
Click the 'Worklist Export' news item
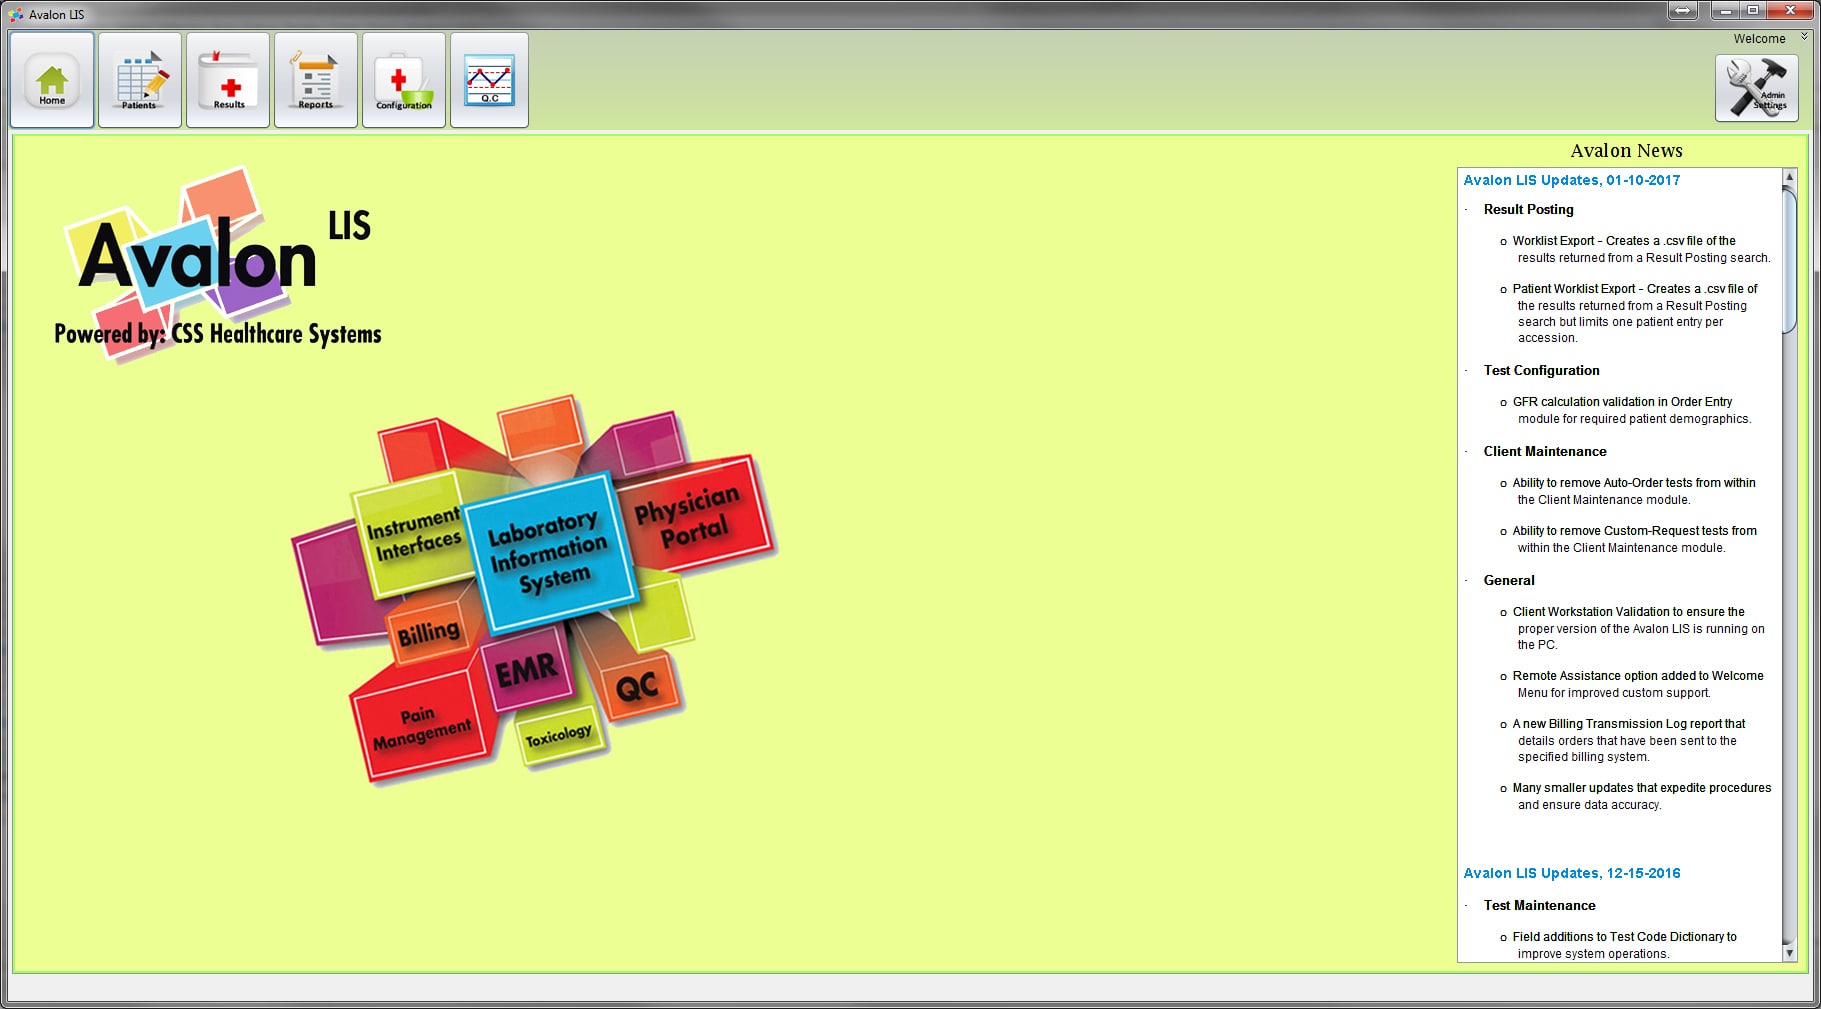click(x=1635, y=249)
